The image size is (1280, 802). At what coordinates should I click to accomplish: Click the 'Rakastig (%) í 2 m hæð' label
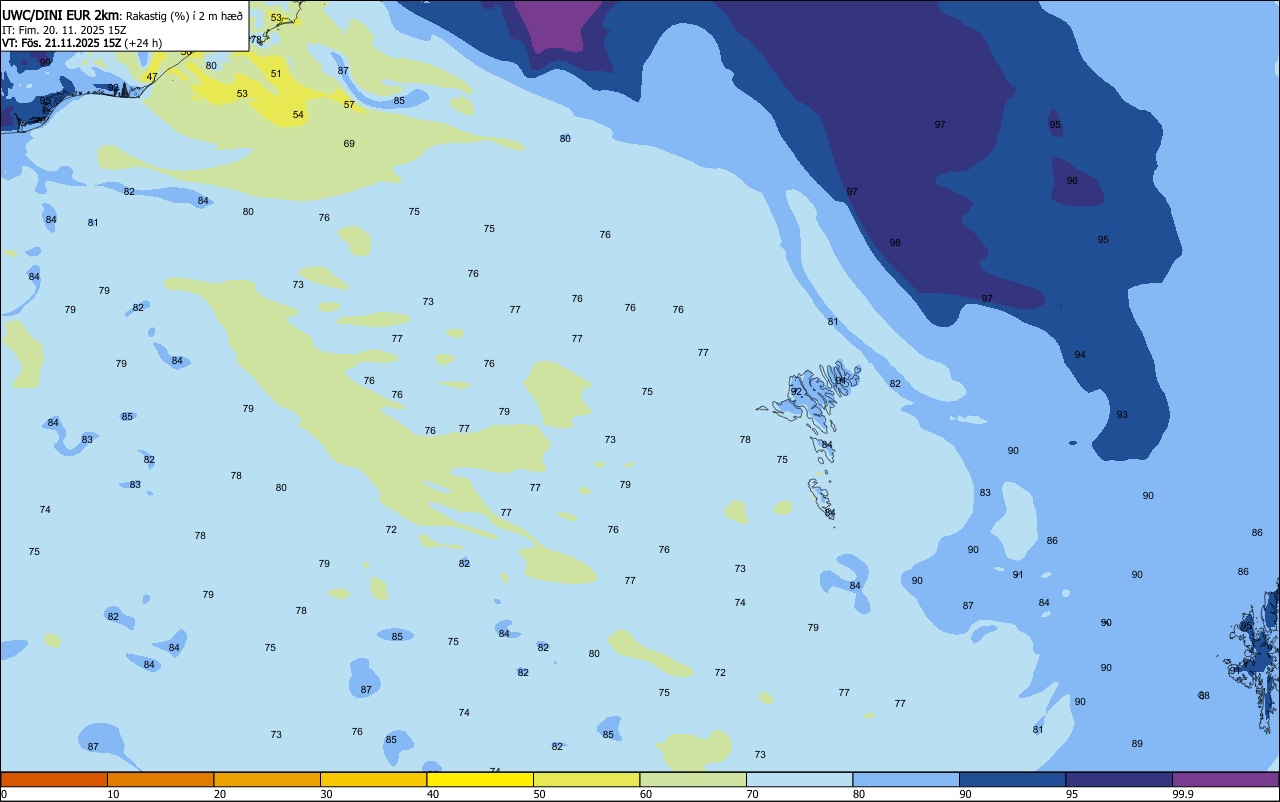[184, 16]
